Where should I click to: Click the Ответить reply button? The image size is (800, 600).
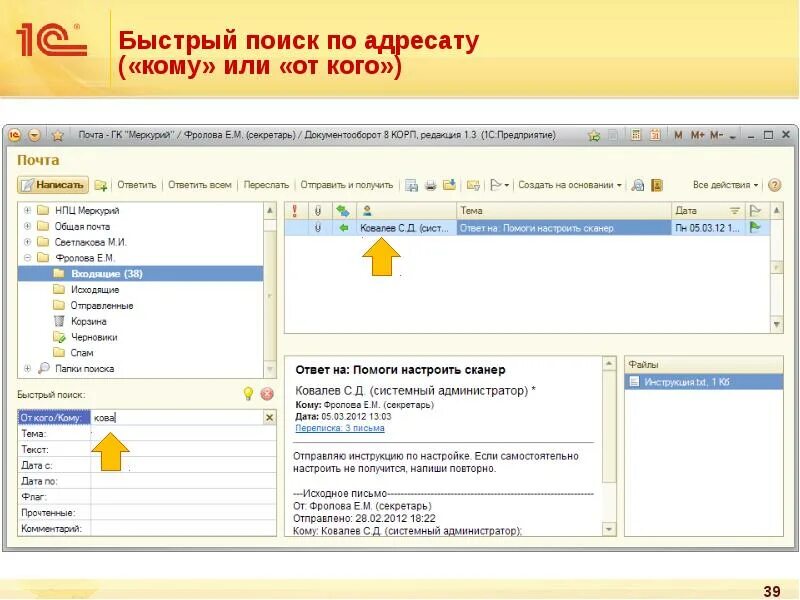click(137, 185)
